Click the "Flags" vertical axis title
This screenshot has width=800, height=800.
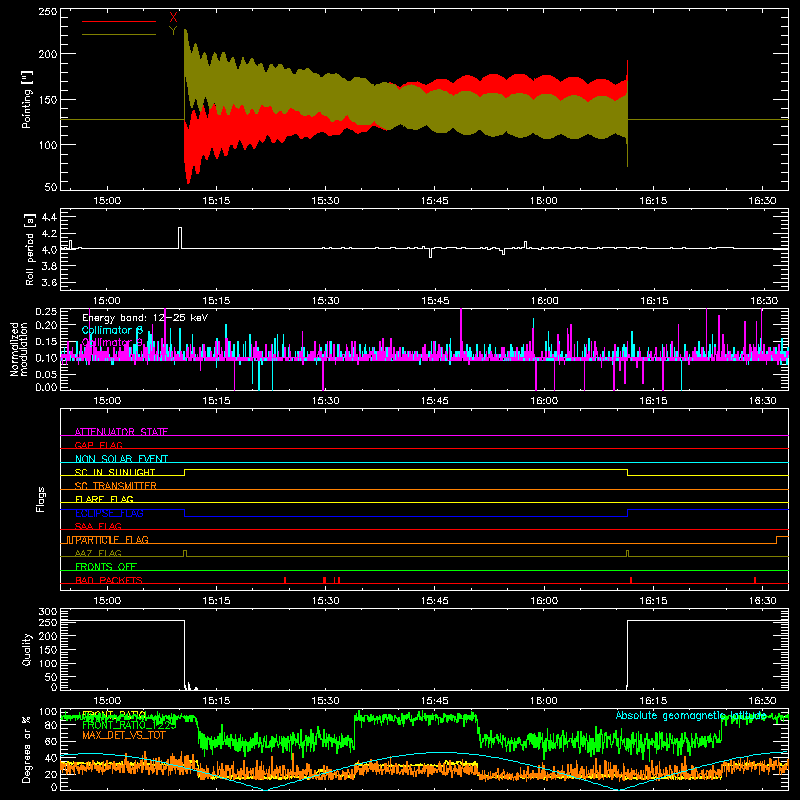[x=40, y=499]
